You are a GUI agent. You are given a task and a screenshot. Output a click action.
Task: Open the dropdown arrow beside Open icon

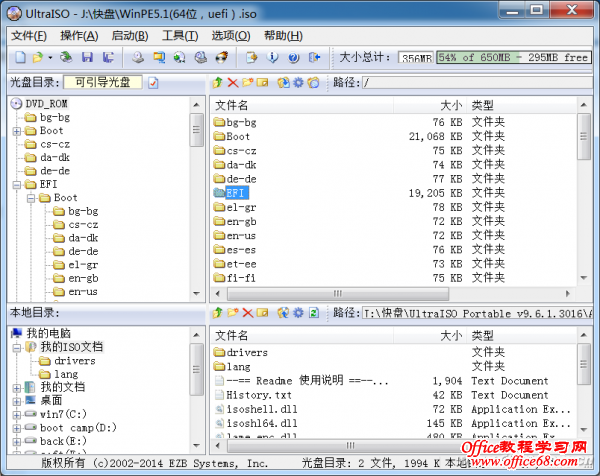click(50, 58)
